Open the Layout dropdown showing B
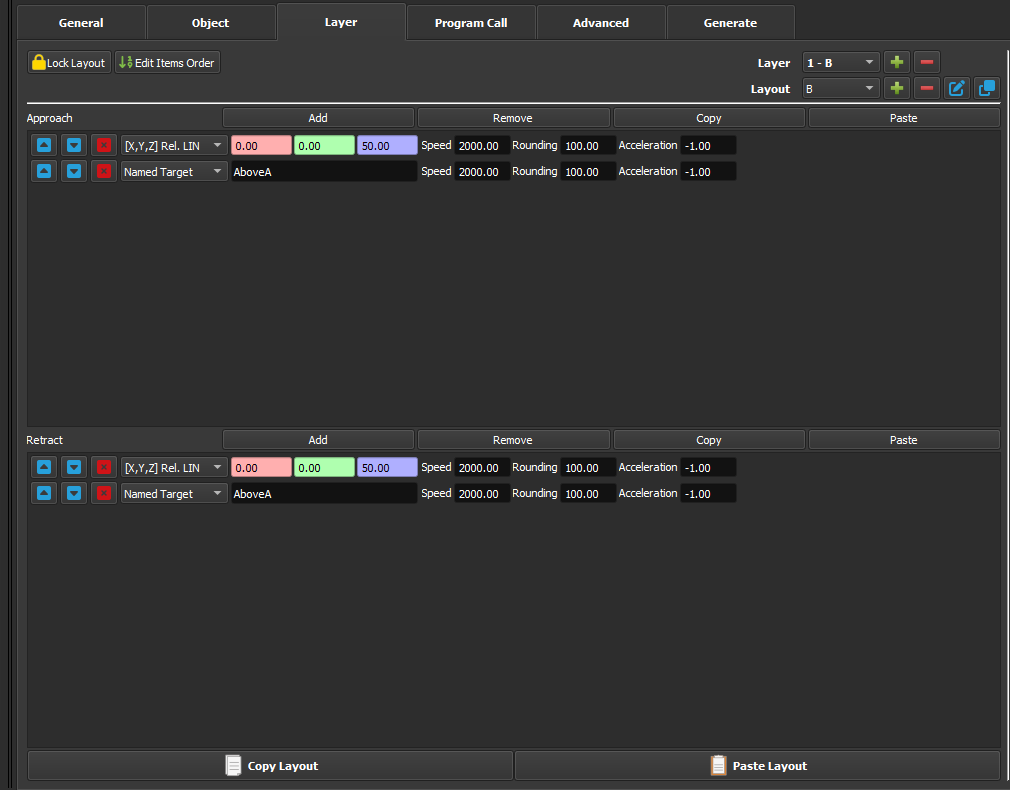This screenshot has width=1010, height=790. pos(841,89)
